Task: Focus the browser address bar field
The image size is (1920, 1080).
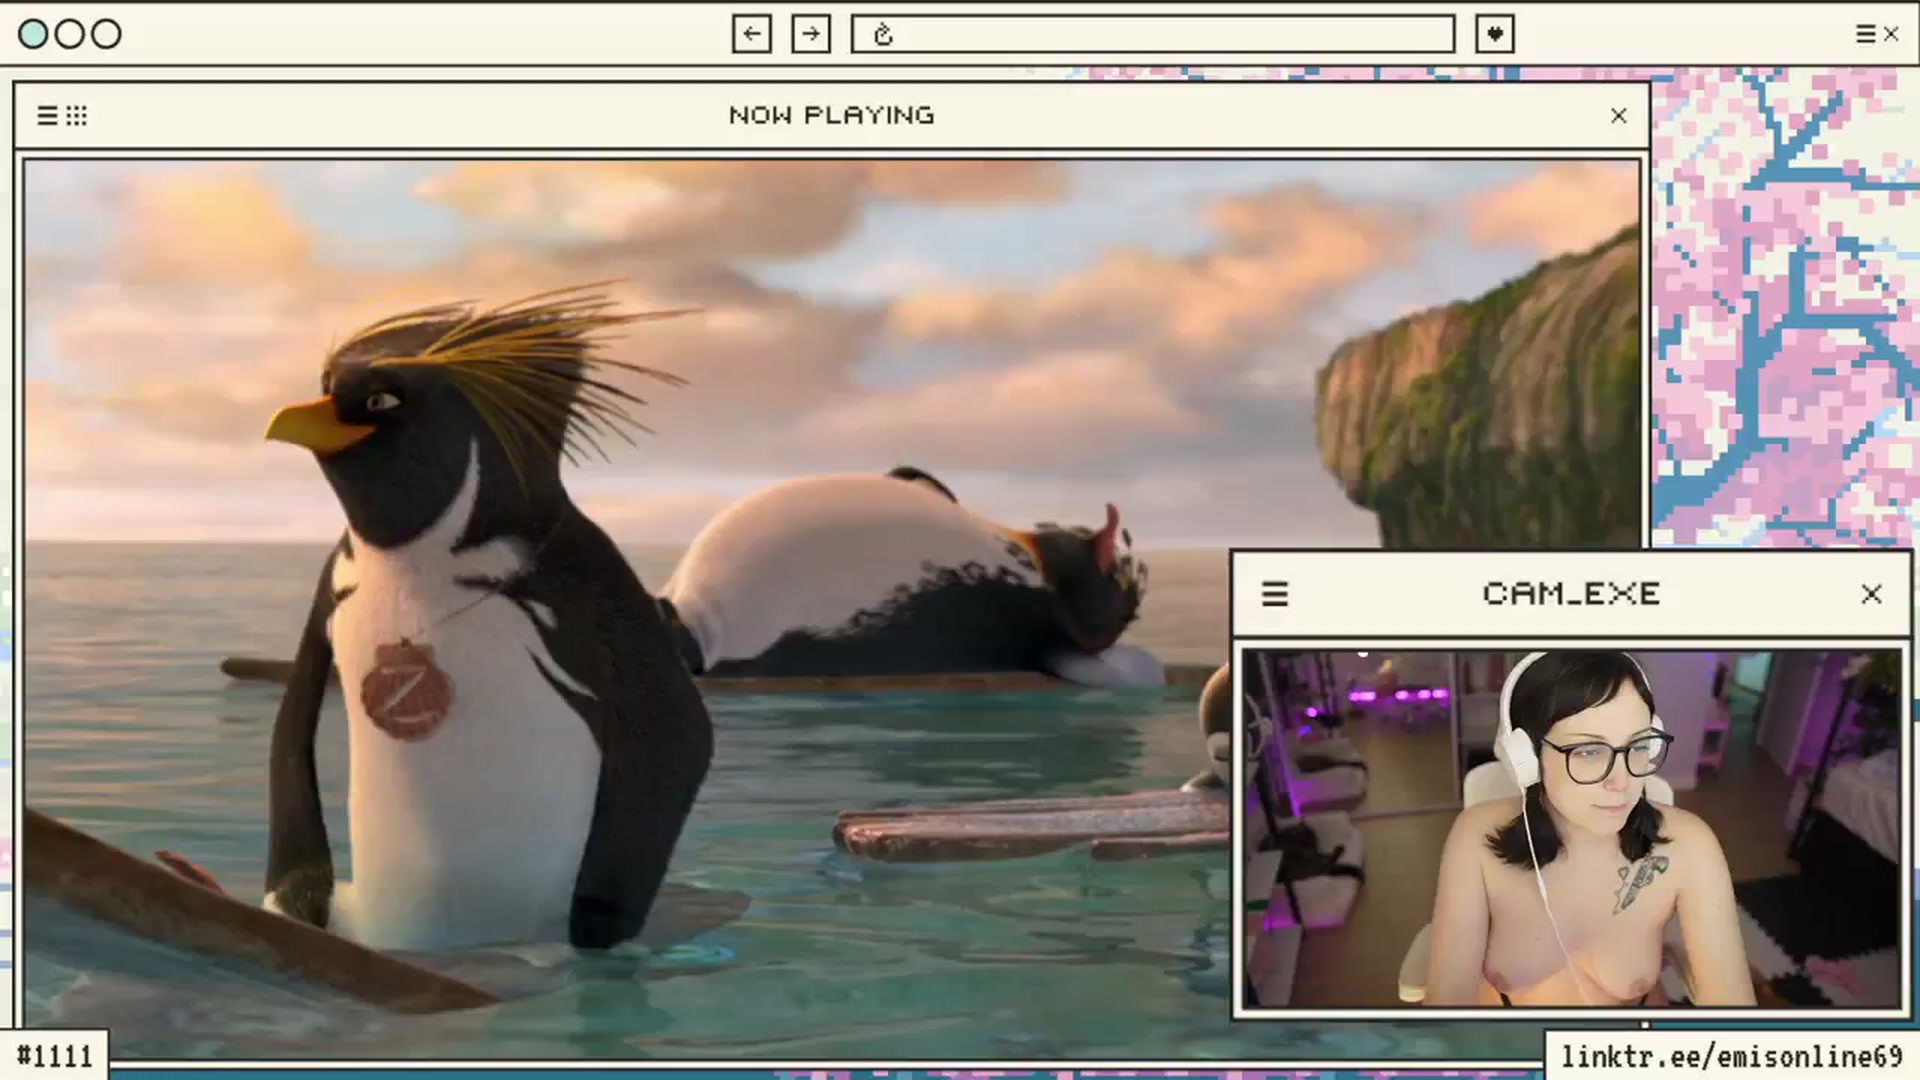Action: 1152,34
